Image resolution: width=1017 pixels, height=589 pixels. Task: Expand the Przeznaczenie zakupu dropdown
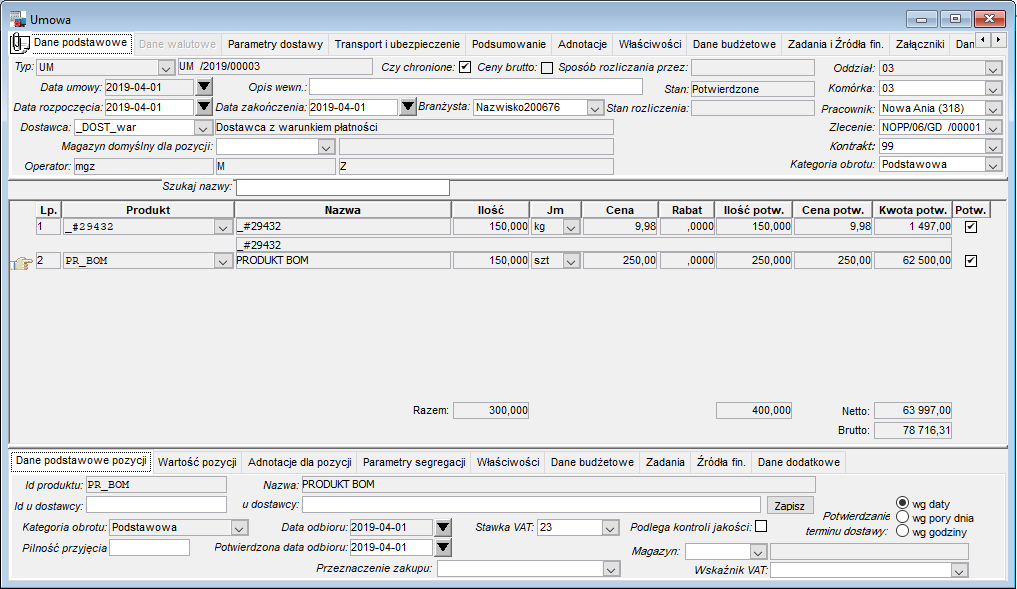[x=610, y=570]
